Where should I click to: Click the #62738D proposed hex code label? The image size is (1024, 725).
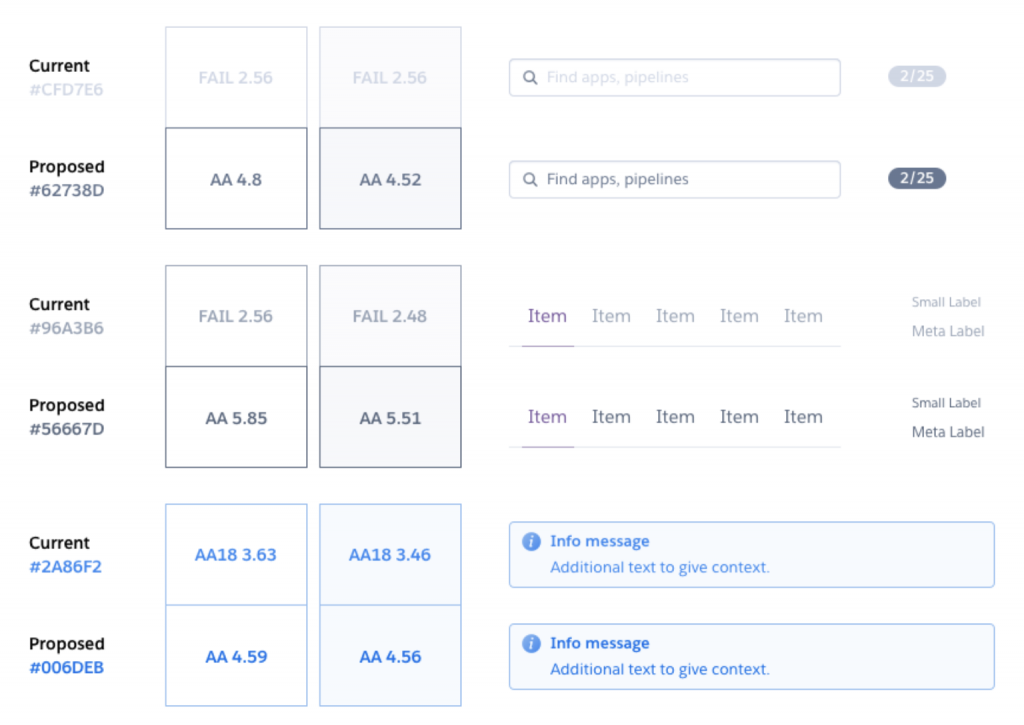click(x=66, y=190)
